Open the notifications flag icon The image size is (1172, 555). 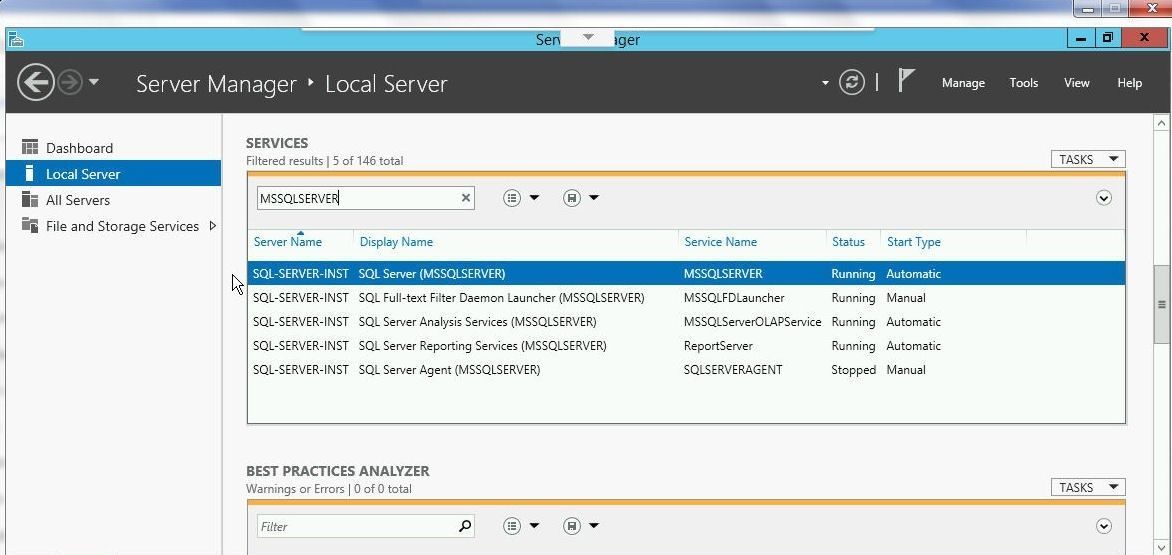(x=906, y=81)
